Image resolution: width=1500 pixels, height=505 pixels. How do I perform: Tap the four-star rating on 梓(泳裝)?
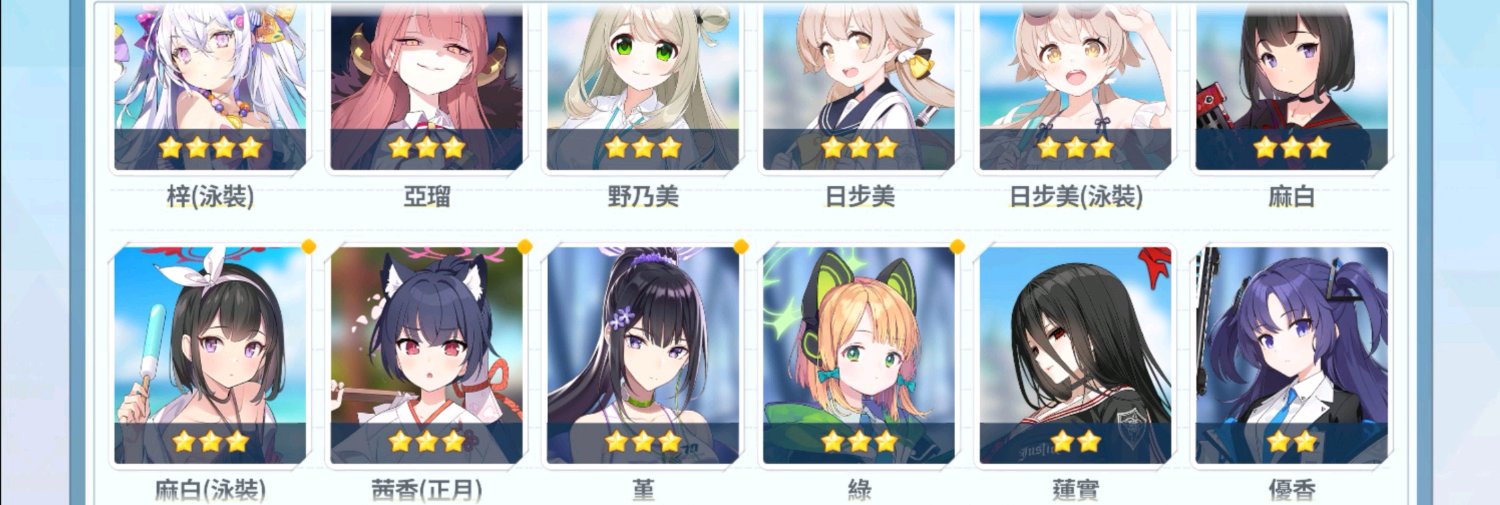click(x=210, y=148)
